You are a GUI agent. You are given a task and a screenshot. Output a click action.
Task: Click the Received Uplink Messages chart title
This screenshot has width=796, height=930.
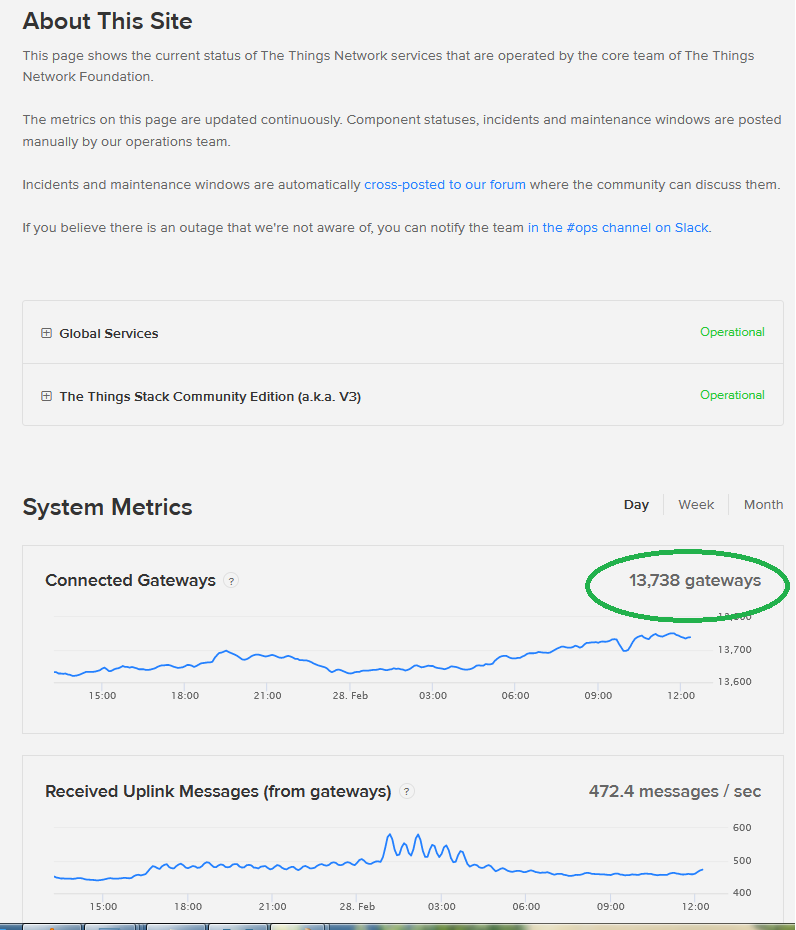point(218,791)
